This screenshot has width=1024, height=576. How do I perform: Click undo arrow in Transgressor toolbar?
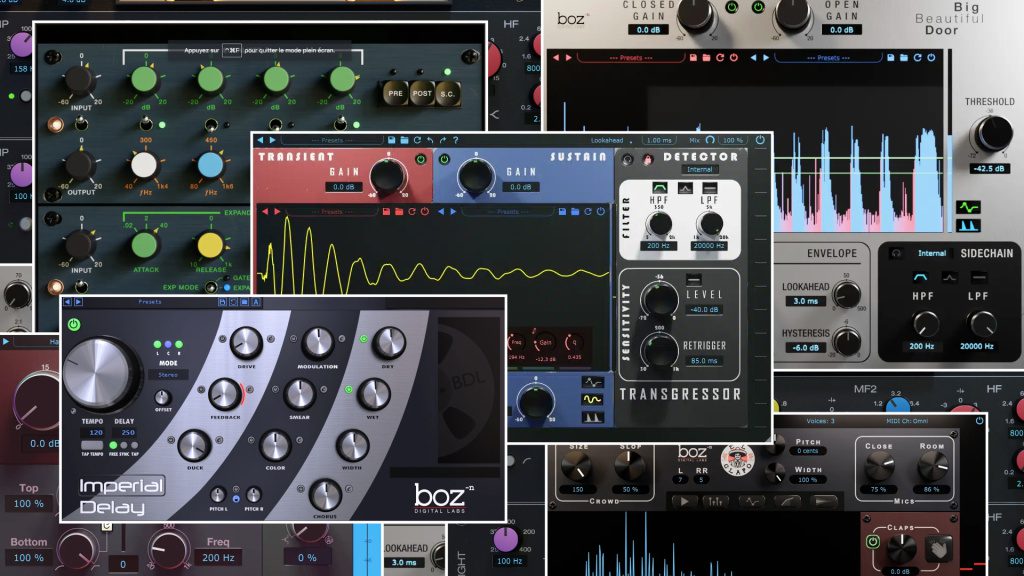430,140
